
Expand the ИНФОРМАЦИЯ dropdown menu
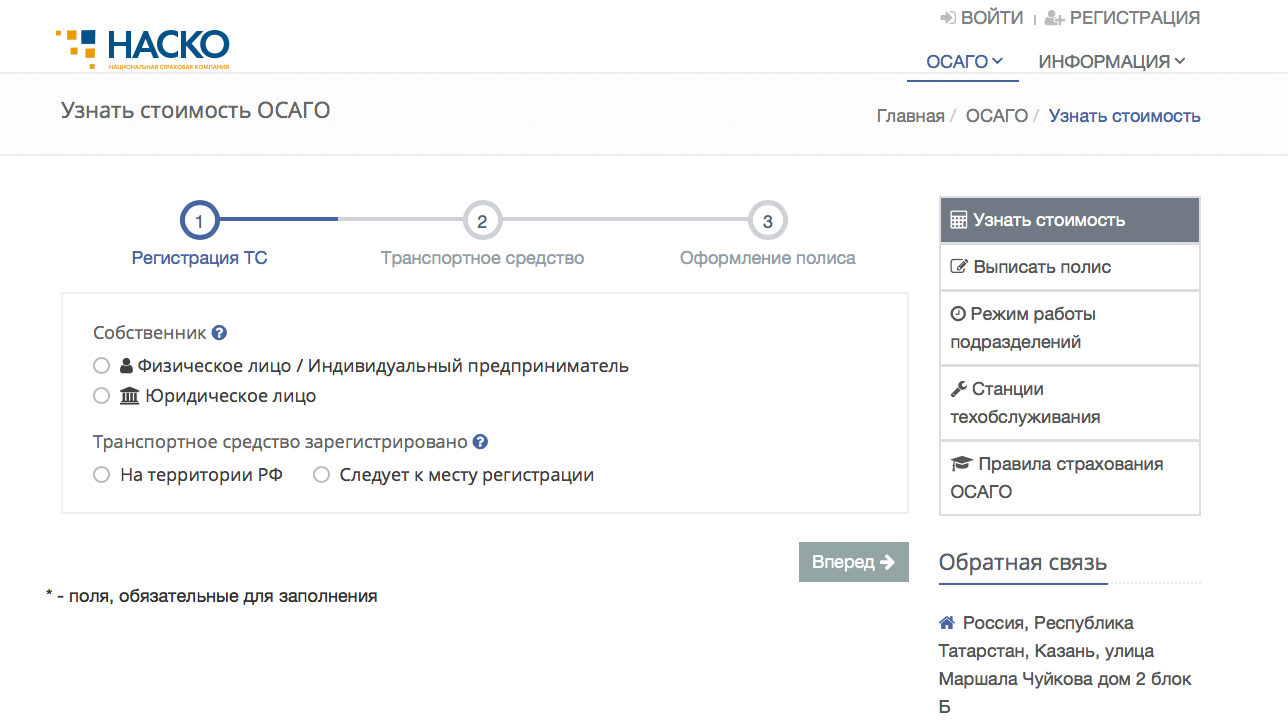pos(1111,62)
